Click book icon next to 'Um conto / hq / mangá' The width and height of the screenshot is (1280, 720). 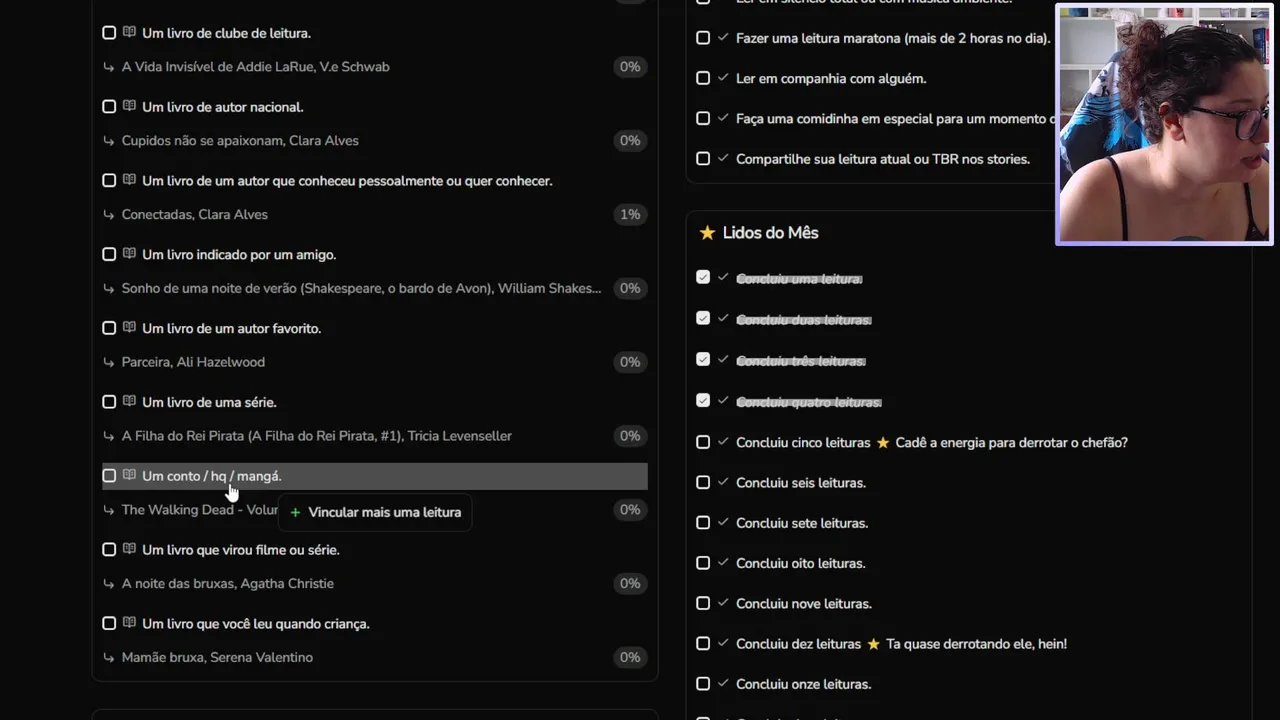129,476
